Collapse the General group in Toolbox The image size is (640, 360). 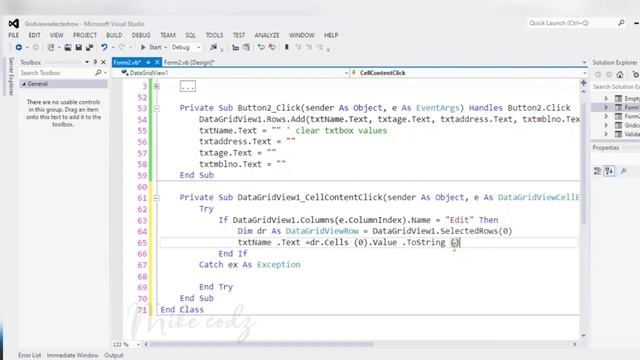point(24,84)
